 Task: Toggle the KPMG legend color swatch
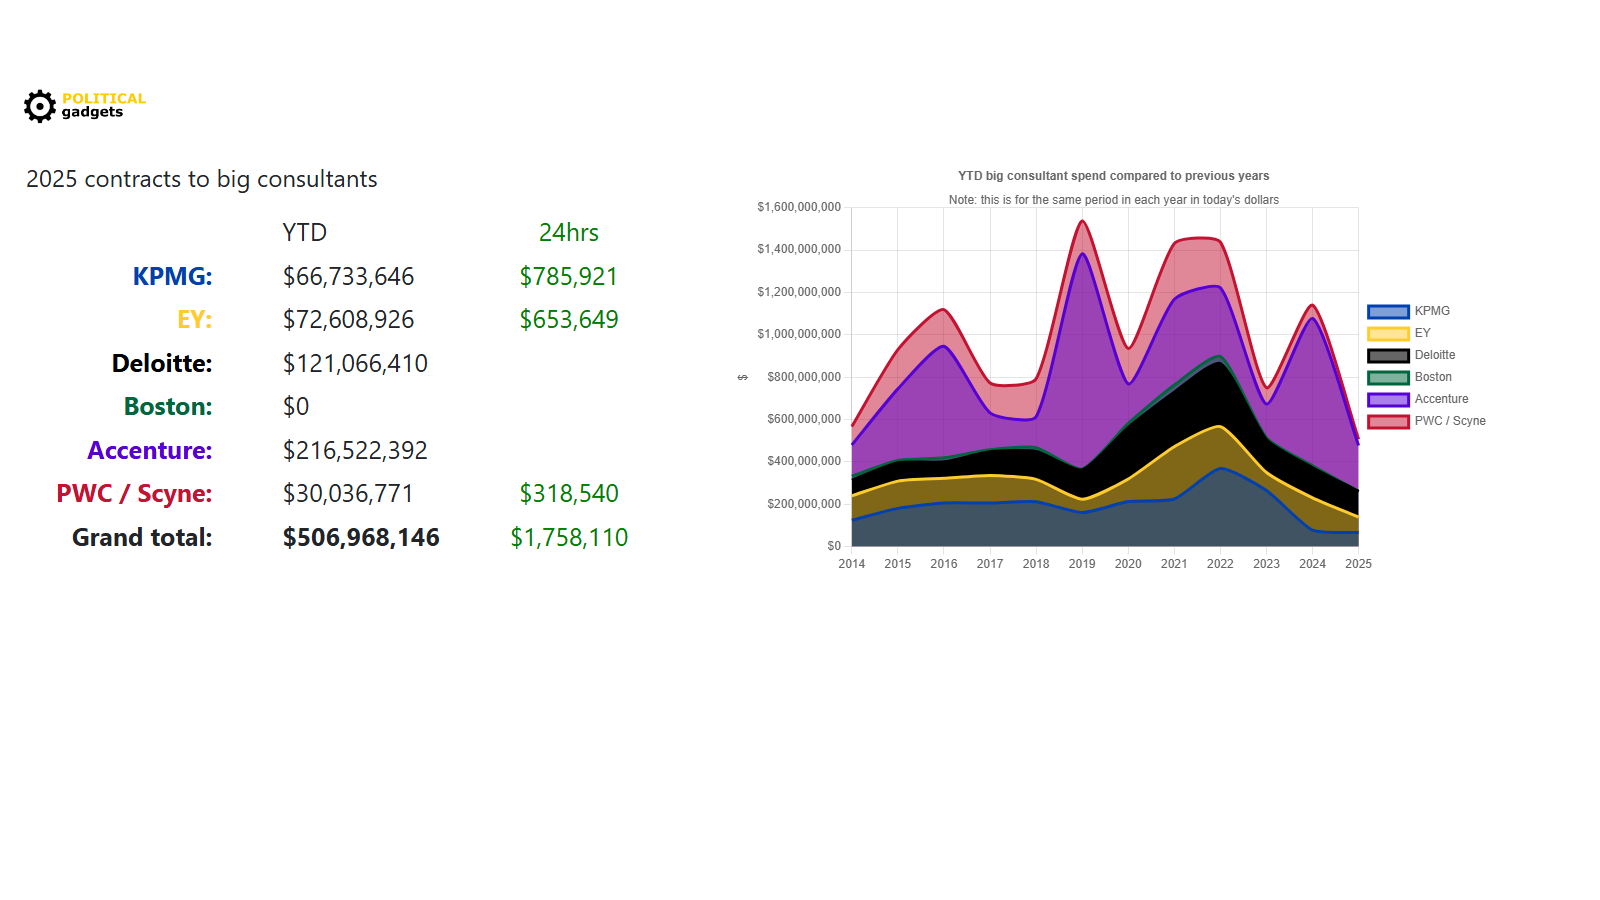click(x=1388, y=312)
